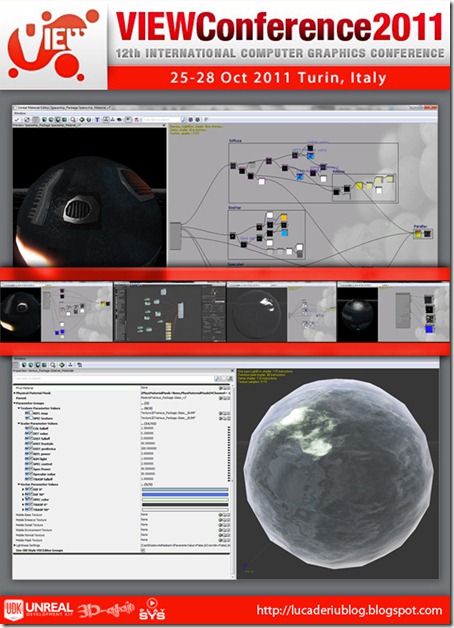Open Window menu in Unreal Material Editor
This screenshot has width=454, height=628.
[x=20, y=113]
